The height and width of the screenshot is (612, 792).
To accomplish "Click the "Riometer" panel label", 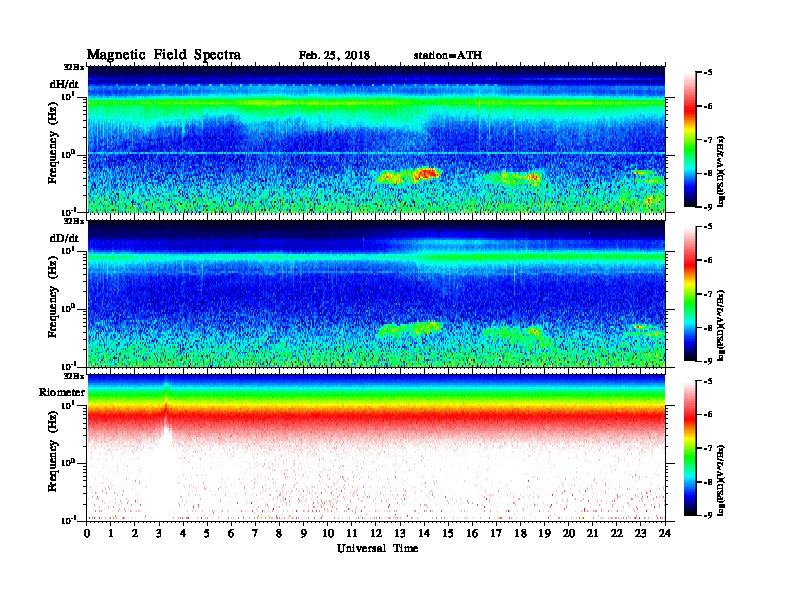I will point(62,392).
